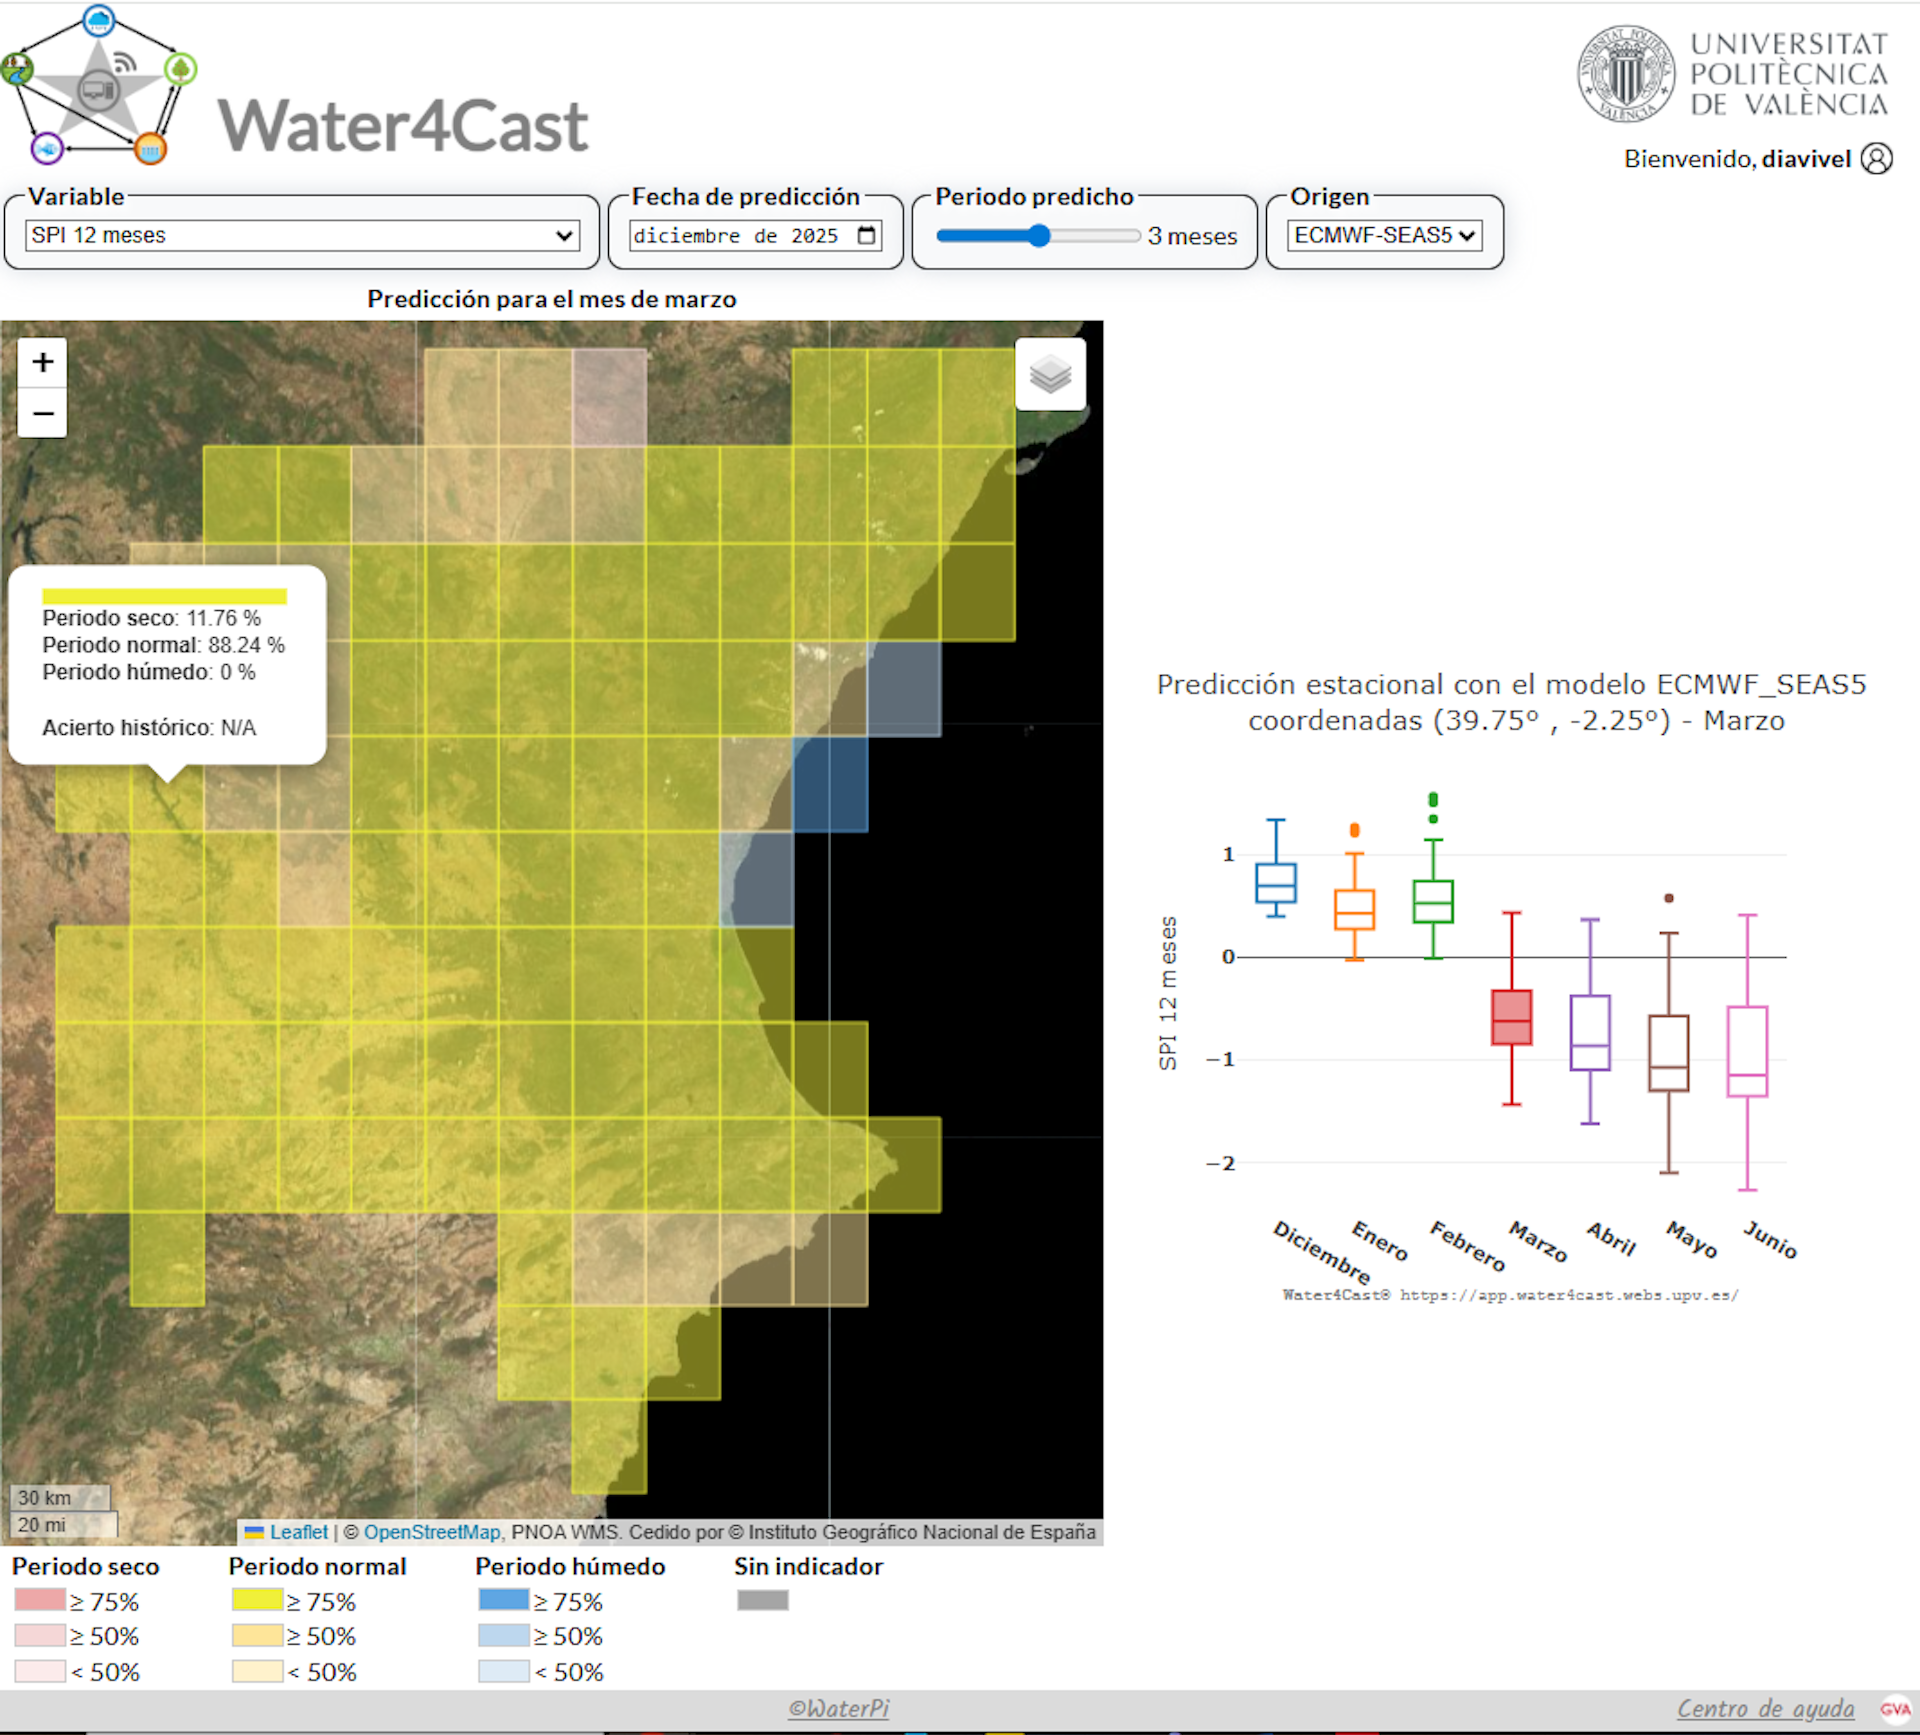
Task: Select the dark blue wet-period map cell
Action: [x=830, y=784]
